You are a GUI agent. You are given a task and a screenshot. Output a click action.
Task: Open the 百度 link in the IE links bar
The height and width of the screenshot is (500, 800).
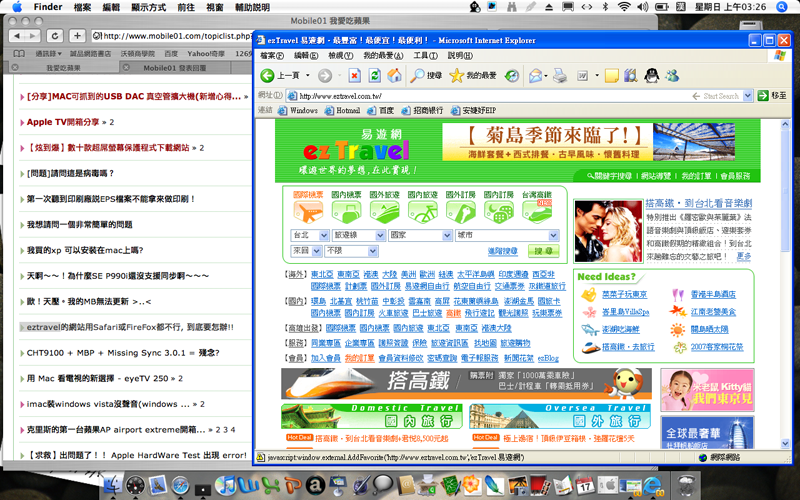(x=381, y=110)
